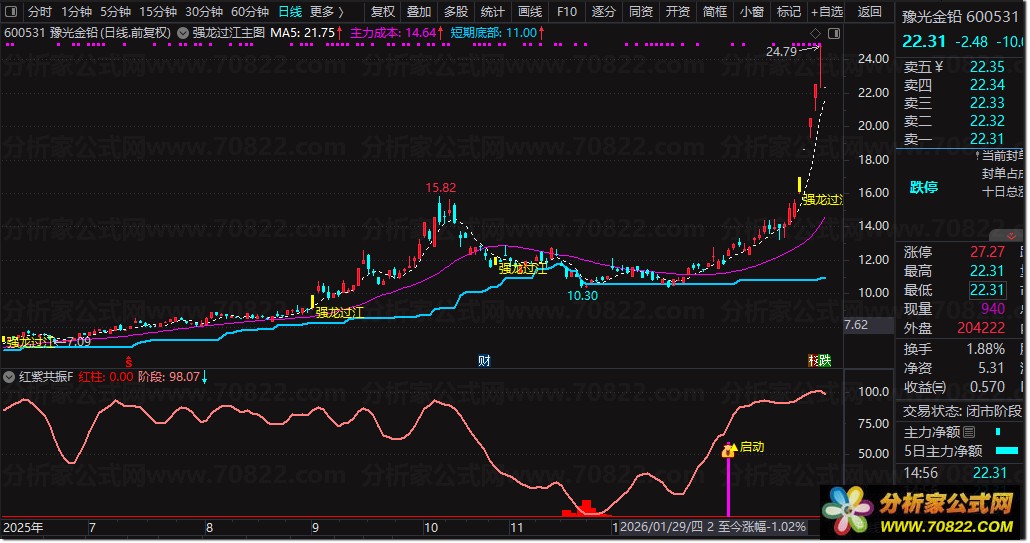The width and height of the screenshot is (1030, 543).
Task: Expand the 更多 periods menu
Action: tap(326, 11)
